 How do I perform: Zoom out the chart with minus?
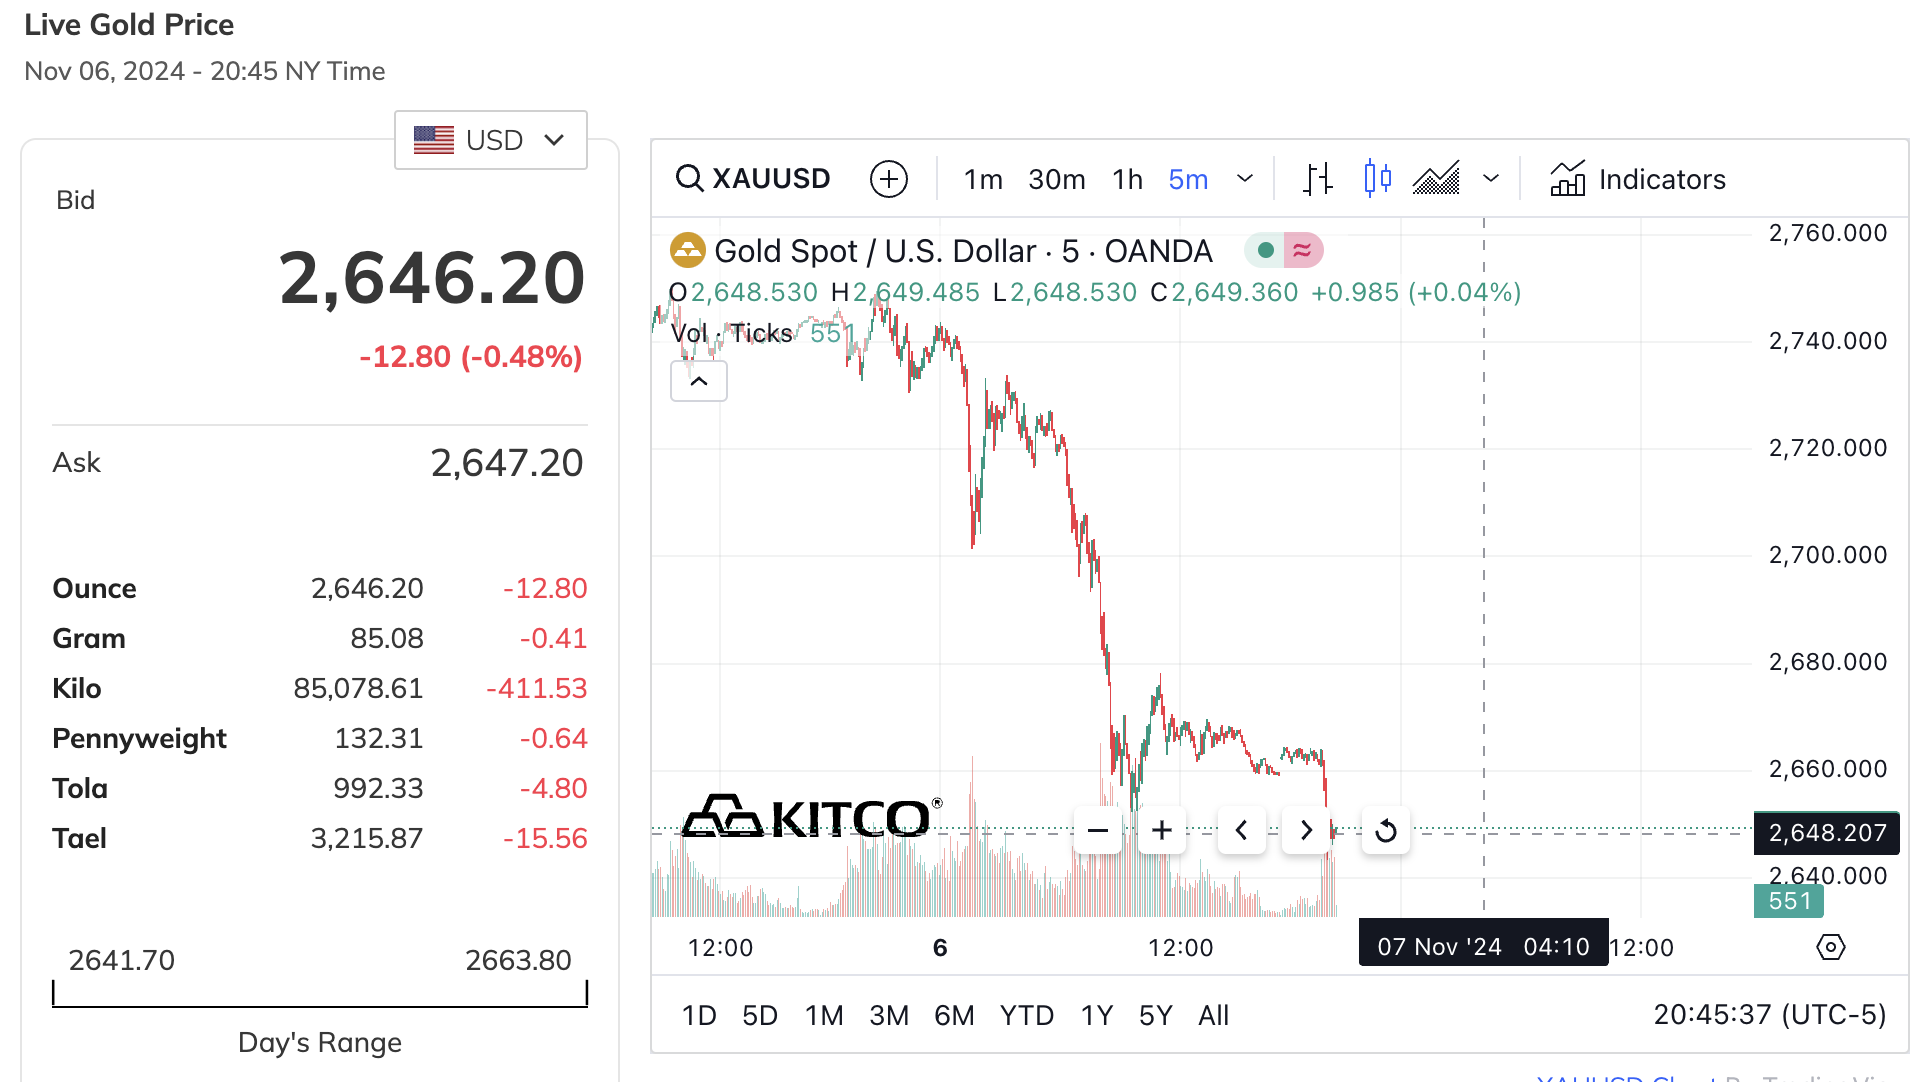[1097, 830]
